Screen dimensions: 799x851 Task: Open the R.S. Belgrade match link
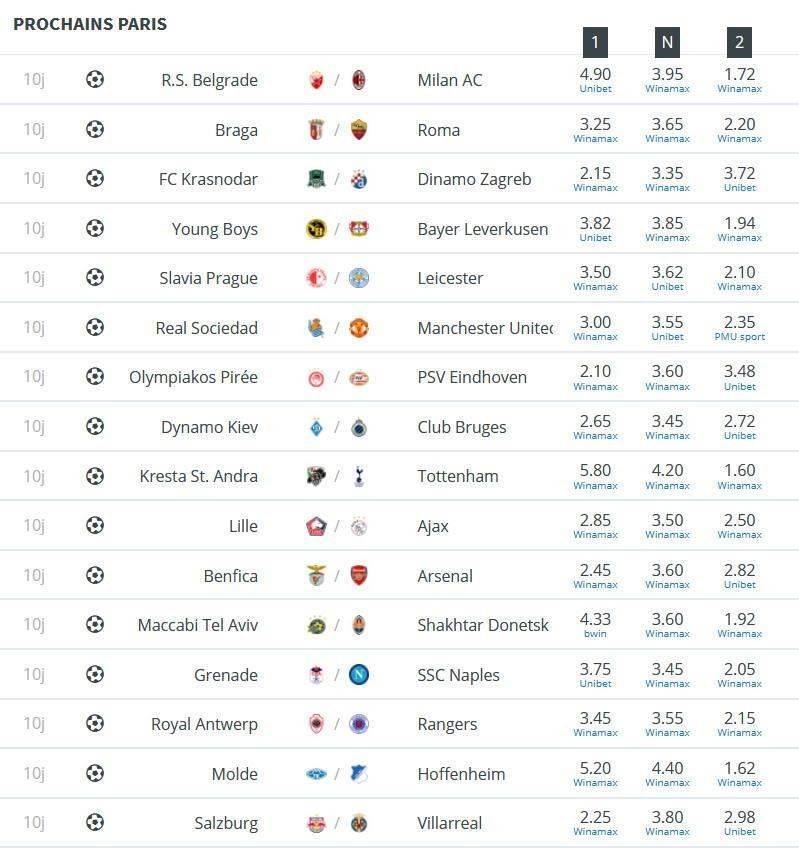[x=210, y=80]
